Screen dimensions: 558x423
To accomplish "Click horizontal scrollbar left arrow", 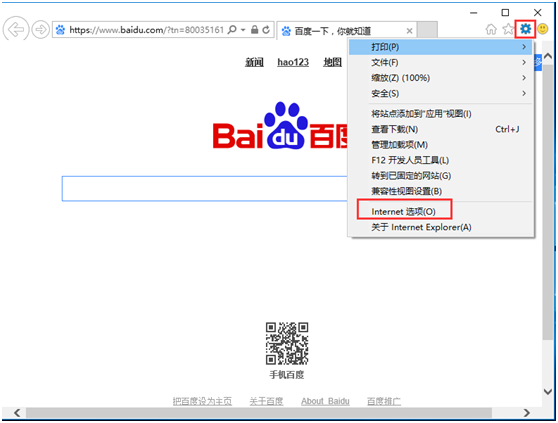I will pyautogui.click(x=17, y=413).
